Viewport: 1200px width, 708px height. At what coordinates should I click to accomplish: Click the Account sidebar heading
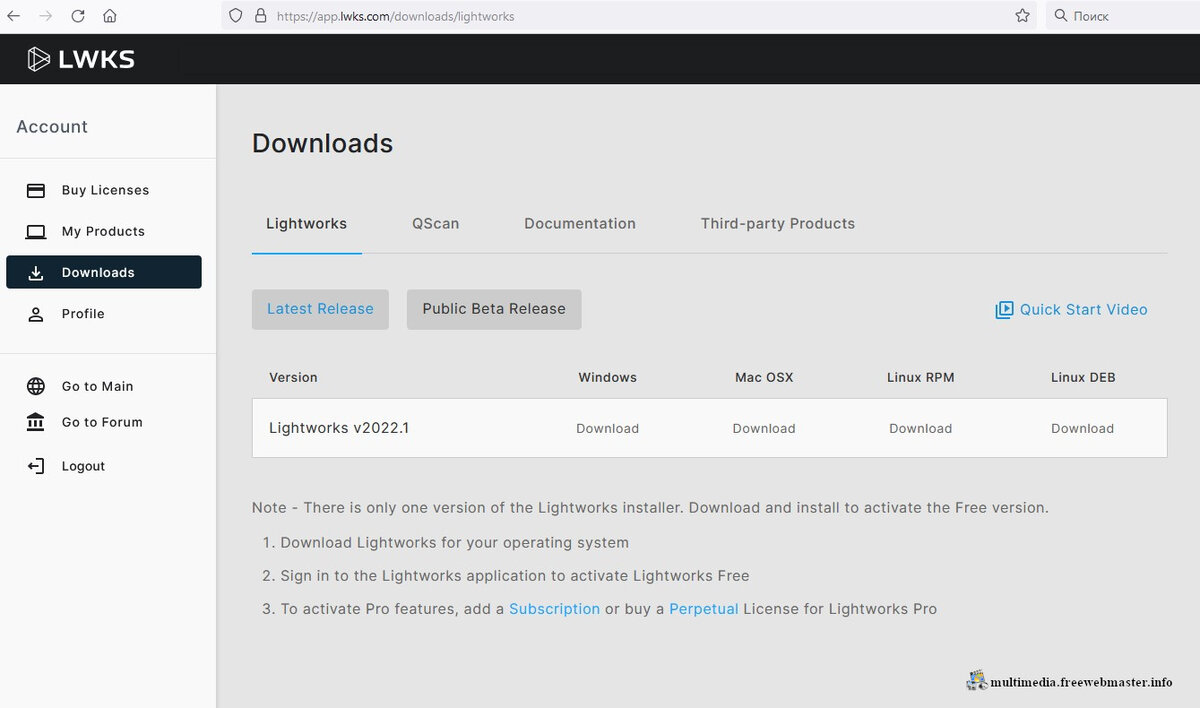pyautogui.click(x=52, y=127)
